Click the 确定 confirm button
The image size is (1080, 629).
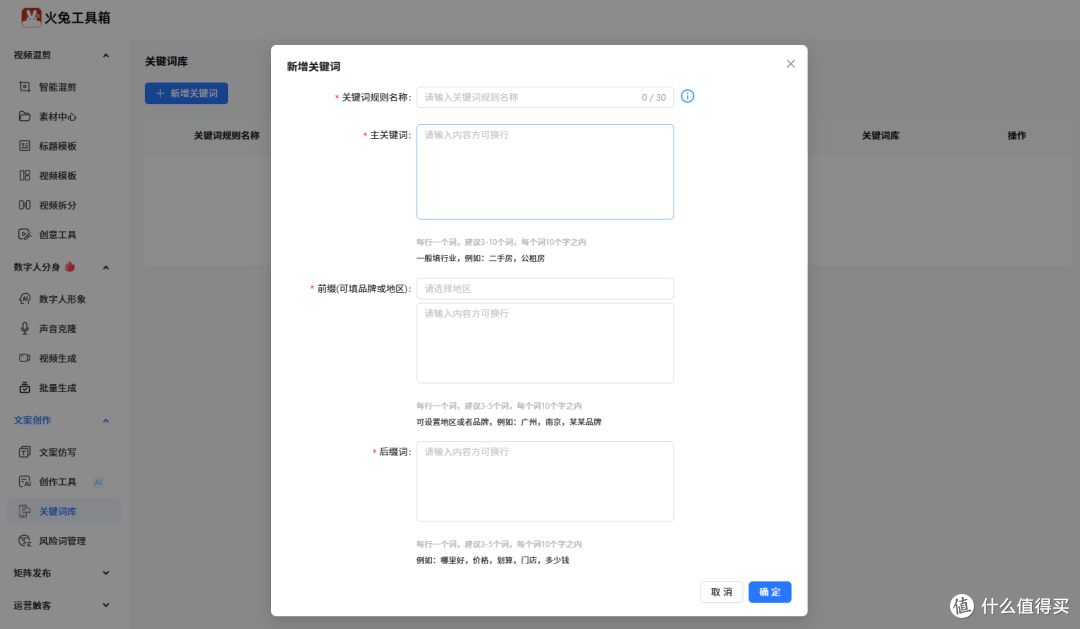click(x=770, y=592)
